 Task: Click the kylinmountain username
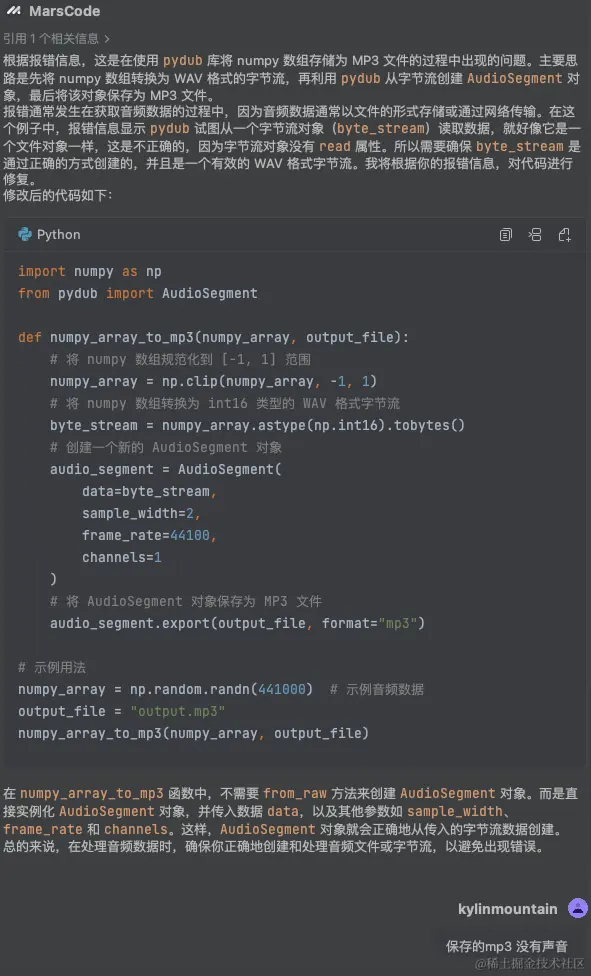[x=508, y=909]
